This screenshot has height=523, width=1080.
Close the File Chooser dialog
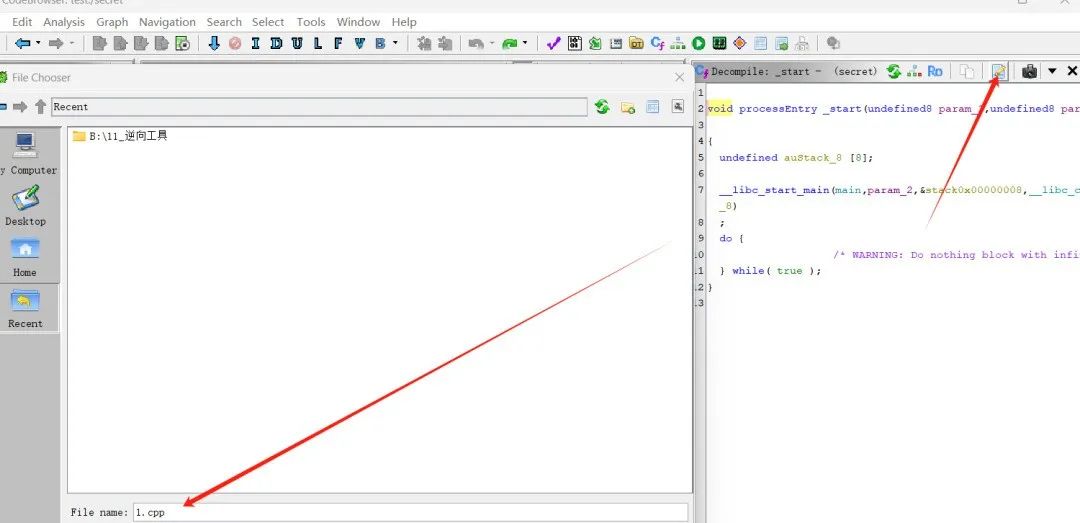680,77
